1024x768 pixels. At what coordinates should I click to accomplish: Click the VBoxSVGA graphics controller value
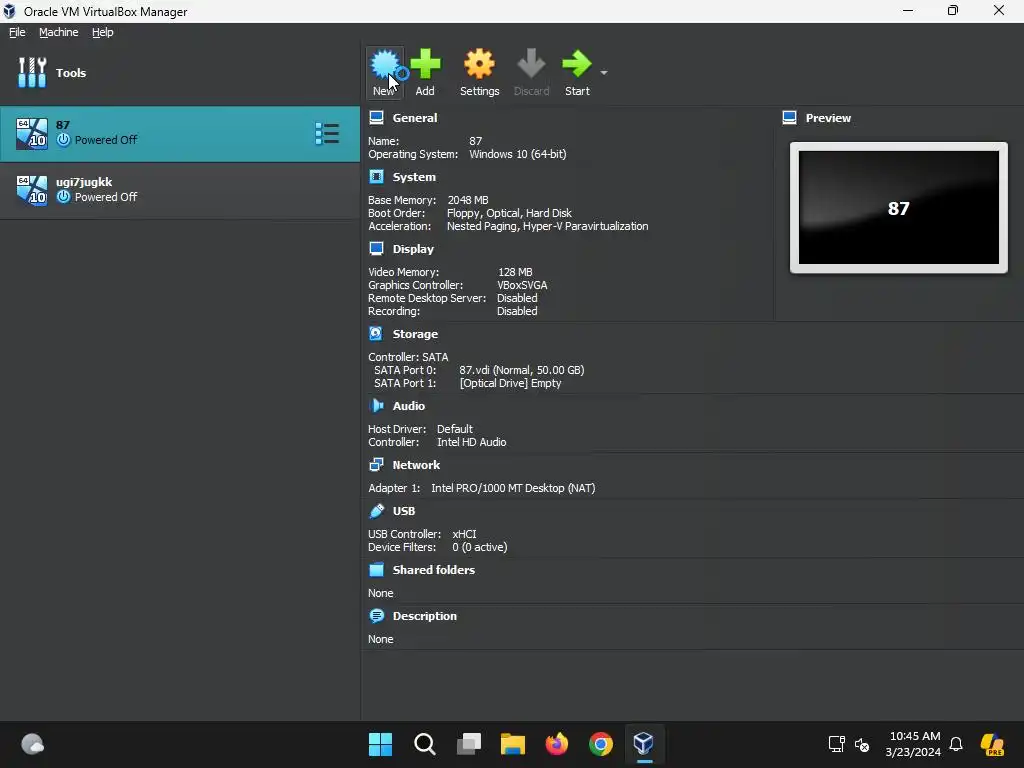[522, 285]
